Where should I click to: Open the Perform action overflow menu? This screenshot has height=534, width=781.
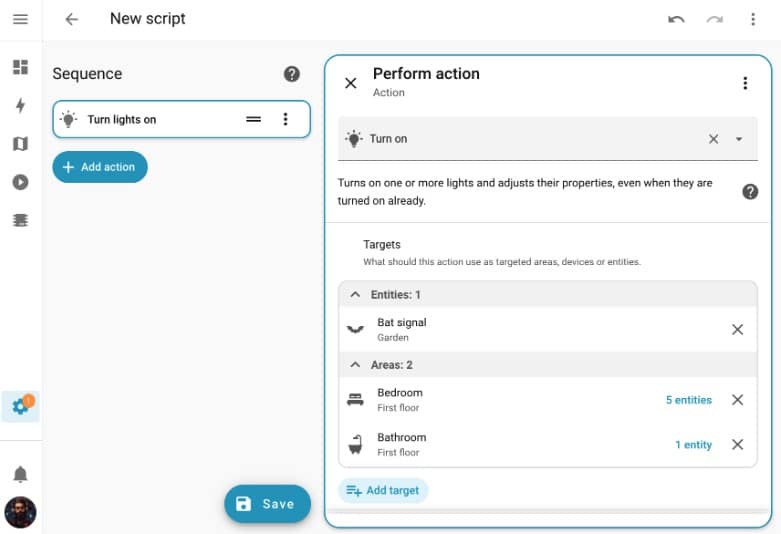point(745,83)
